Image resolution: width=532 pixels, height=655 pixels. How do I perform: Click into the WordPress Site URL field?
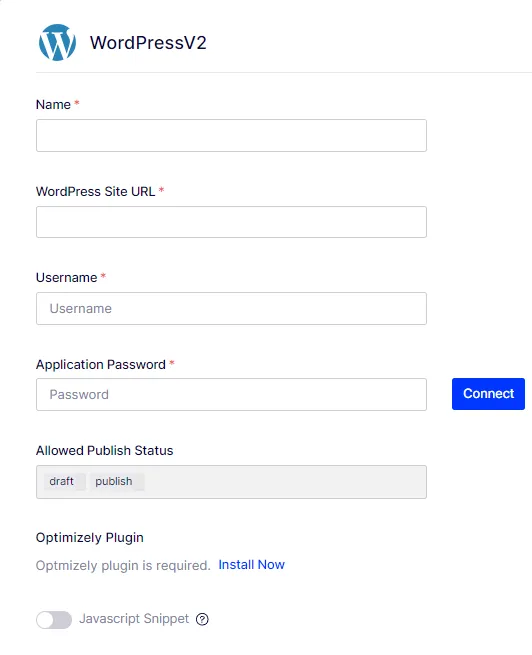[231, 222]
